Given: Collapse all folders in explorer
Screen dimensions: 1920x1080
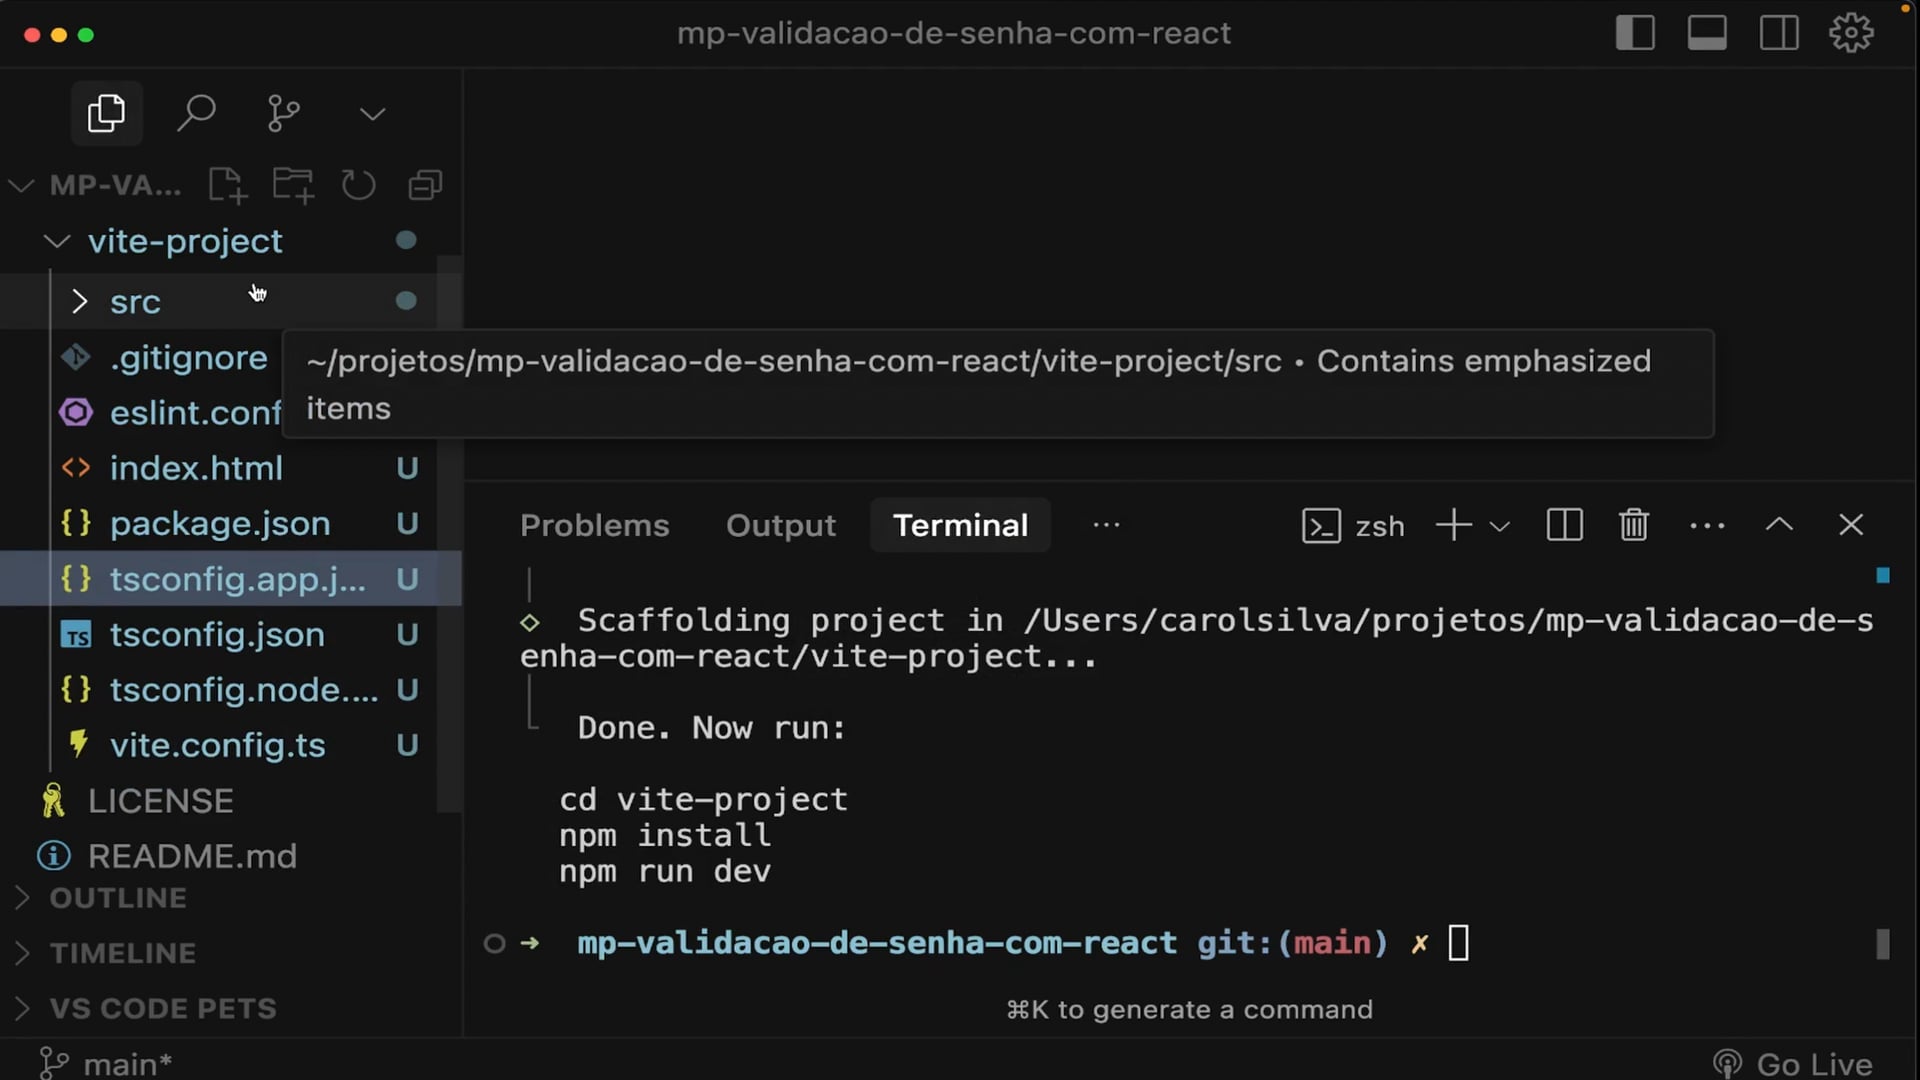Looking at the screenshot, I should (425, 186).
